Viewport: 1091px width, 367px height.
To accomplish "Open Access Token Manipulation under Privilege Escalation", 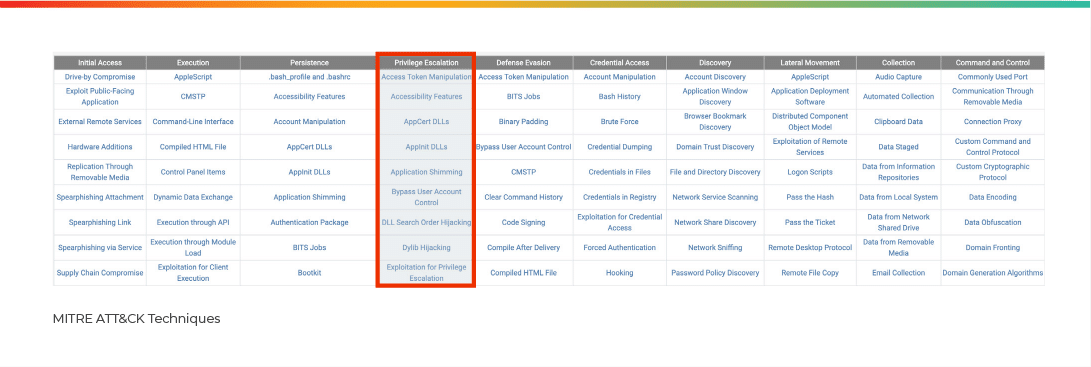I will (x=427, y=77).
